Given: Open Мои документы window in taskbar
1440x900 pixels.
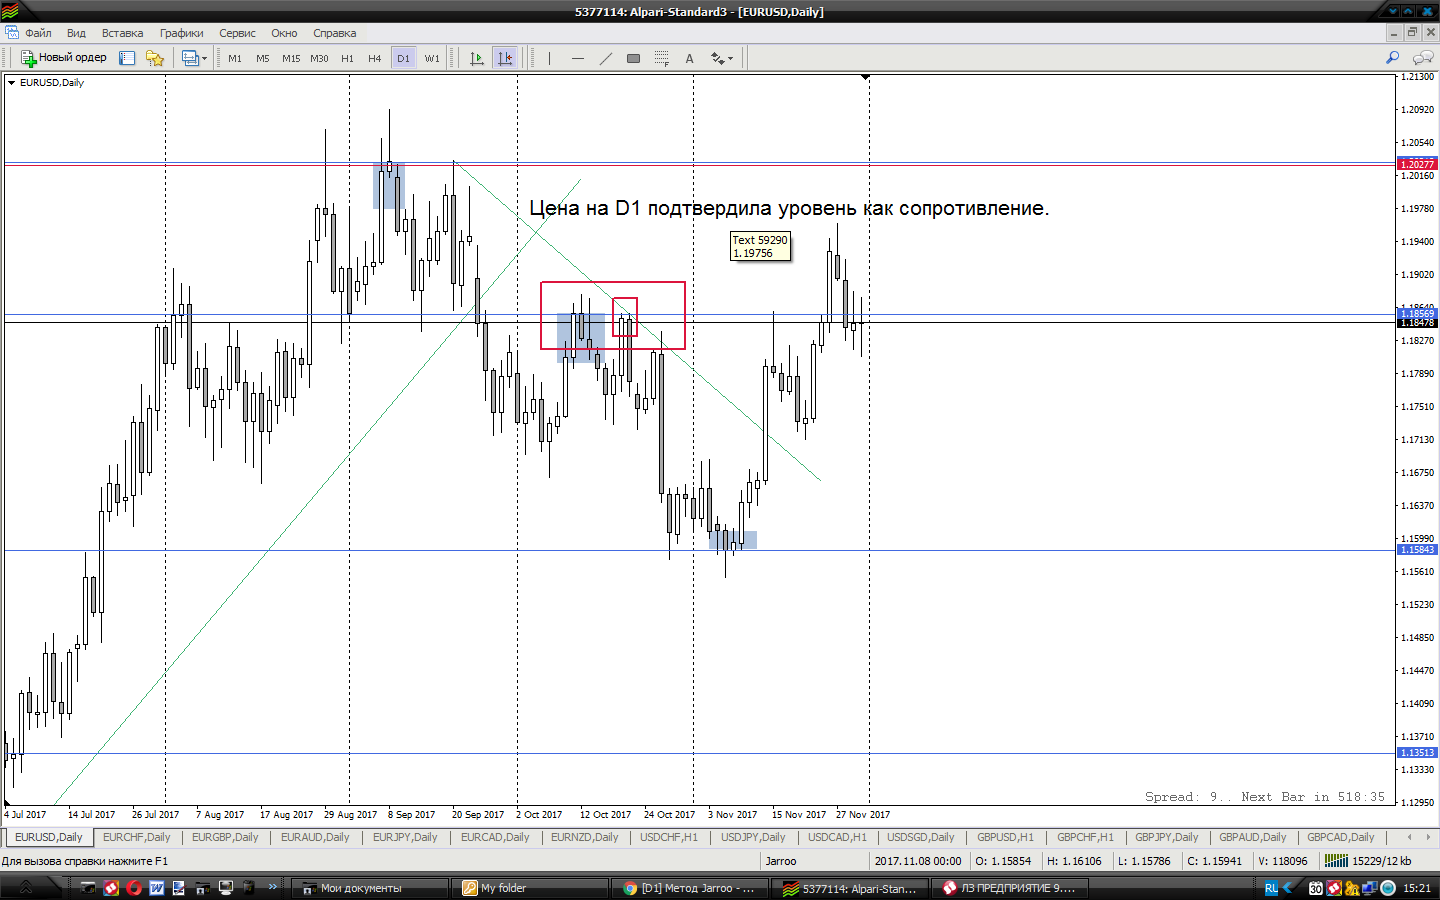Looking at the screenshot, I should click(370, 888).
